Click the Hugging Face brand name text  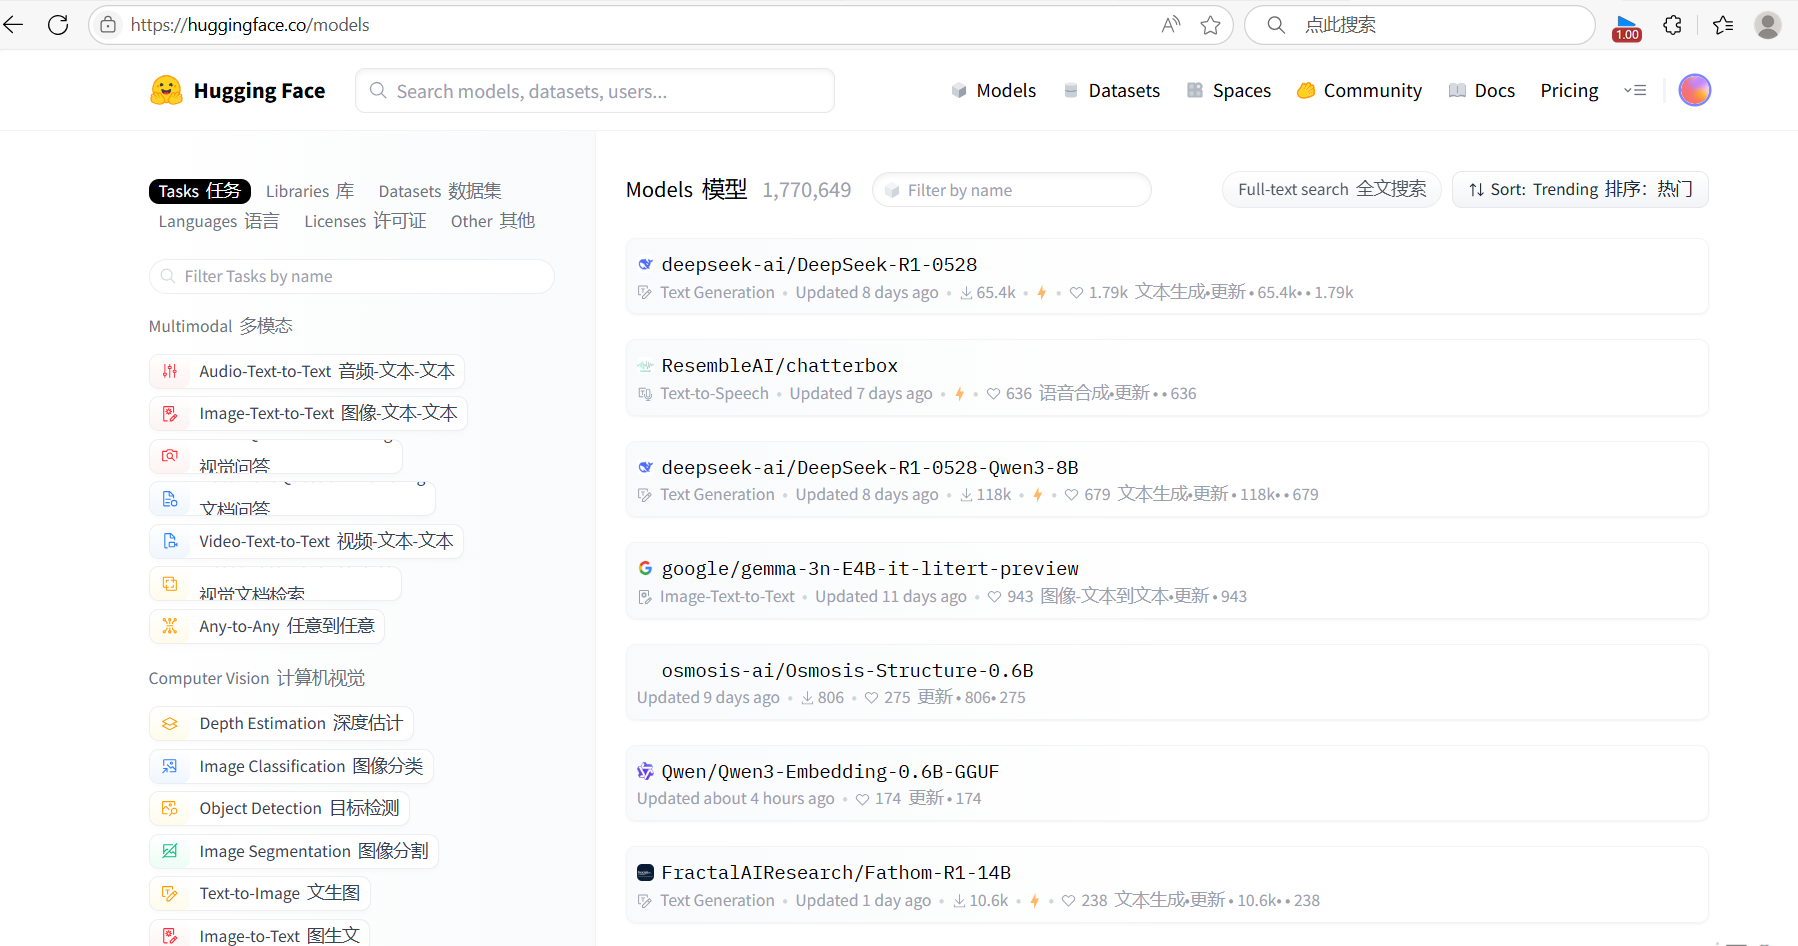pos(259,90)
